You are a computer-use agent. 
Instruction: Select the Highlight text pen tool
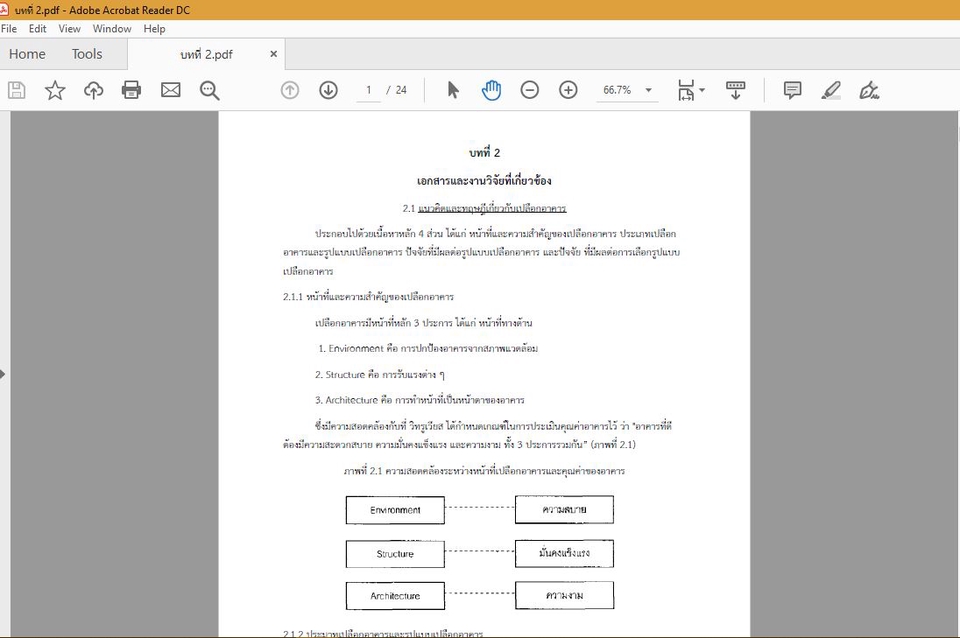coord(831,90)
